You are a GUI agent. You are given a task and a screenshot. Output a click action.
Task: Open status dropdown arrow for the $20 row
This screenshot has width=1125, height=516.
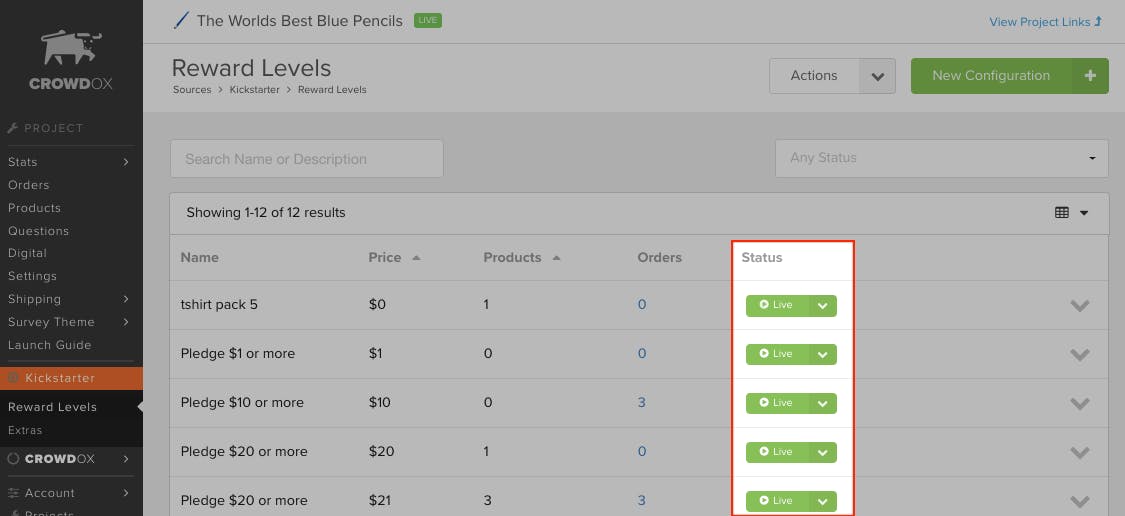tap(823, 452)
